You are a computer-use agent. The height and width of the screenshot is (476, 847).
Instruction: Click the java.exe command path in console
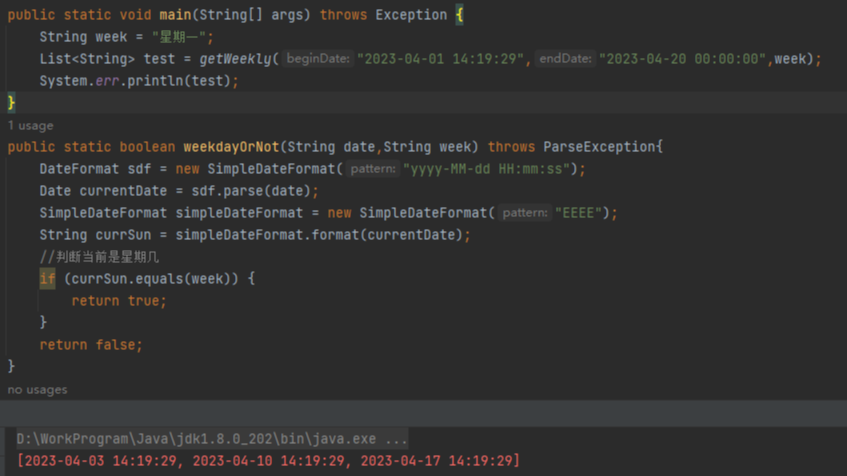(x=212, y=439)
